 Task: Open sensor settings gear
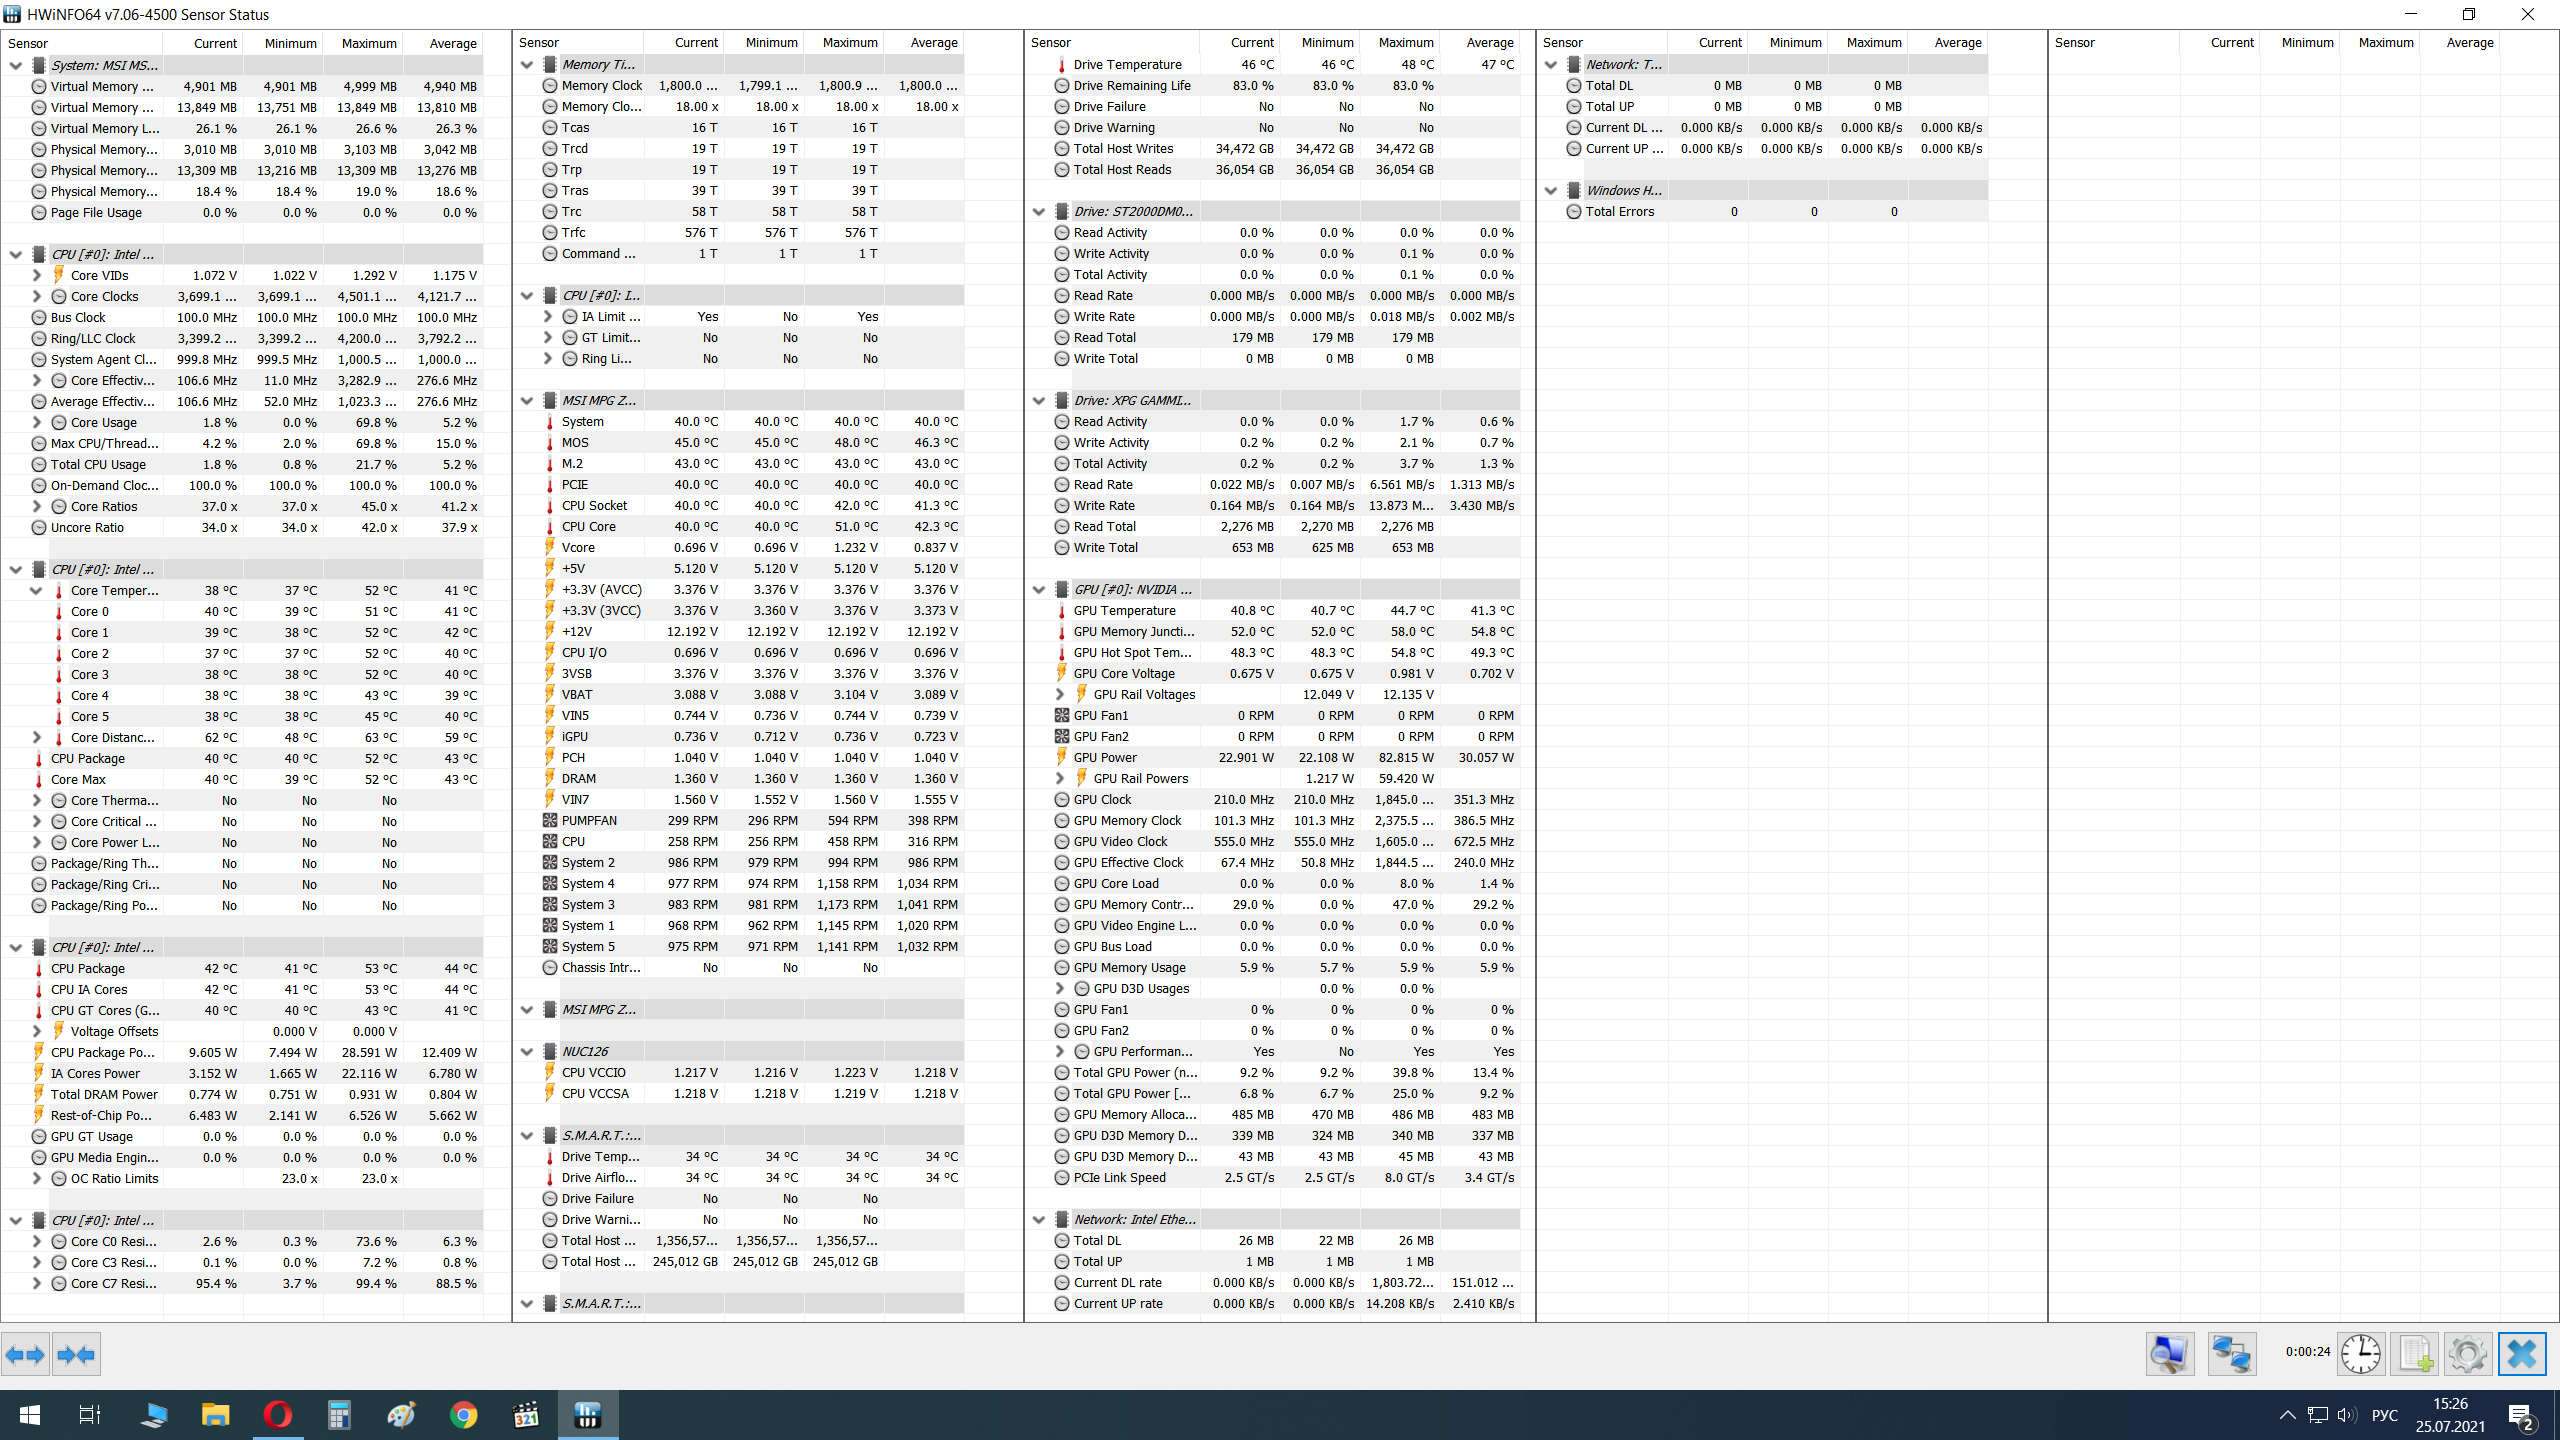pyautogui.click(x=2467, y=1354)
